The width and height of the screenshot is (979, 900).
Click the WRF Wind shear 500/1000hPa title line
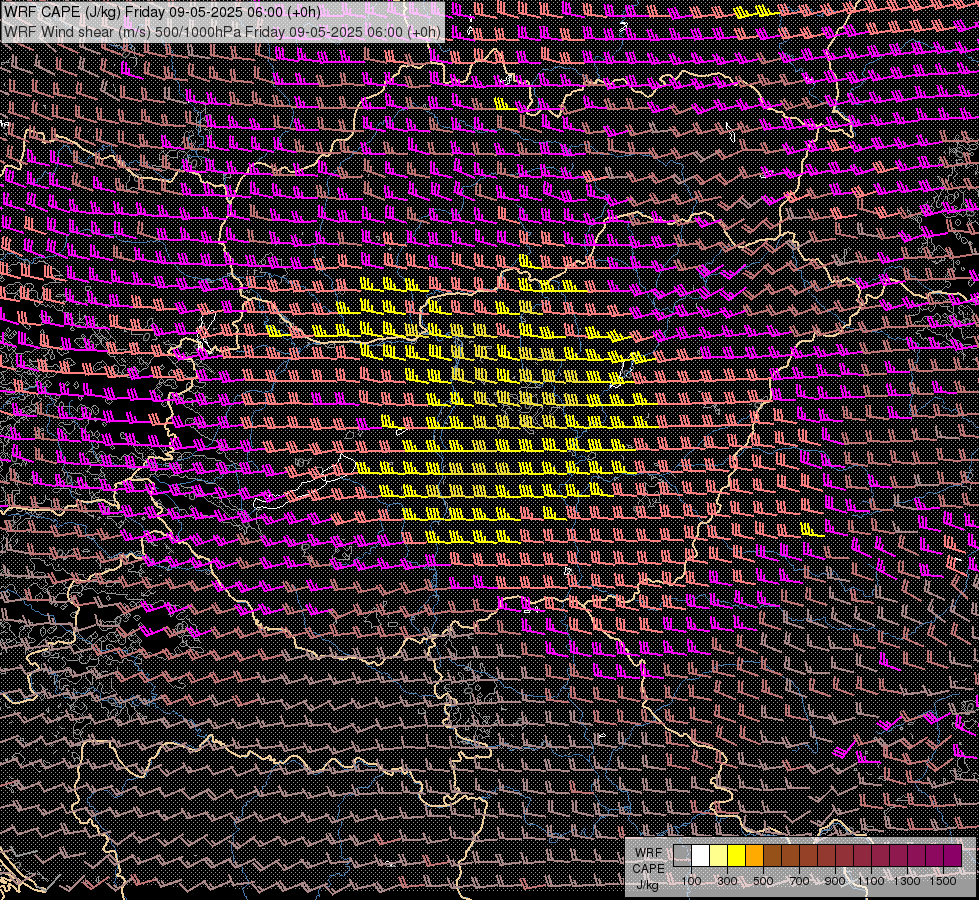222,32
